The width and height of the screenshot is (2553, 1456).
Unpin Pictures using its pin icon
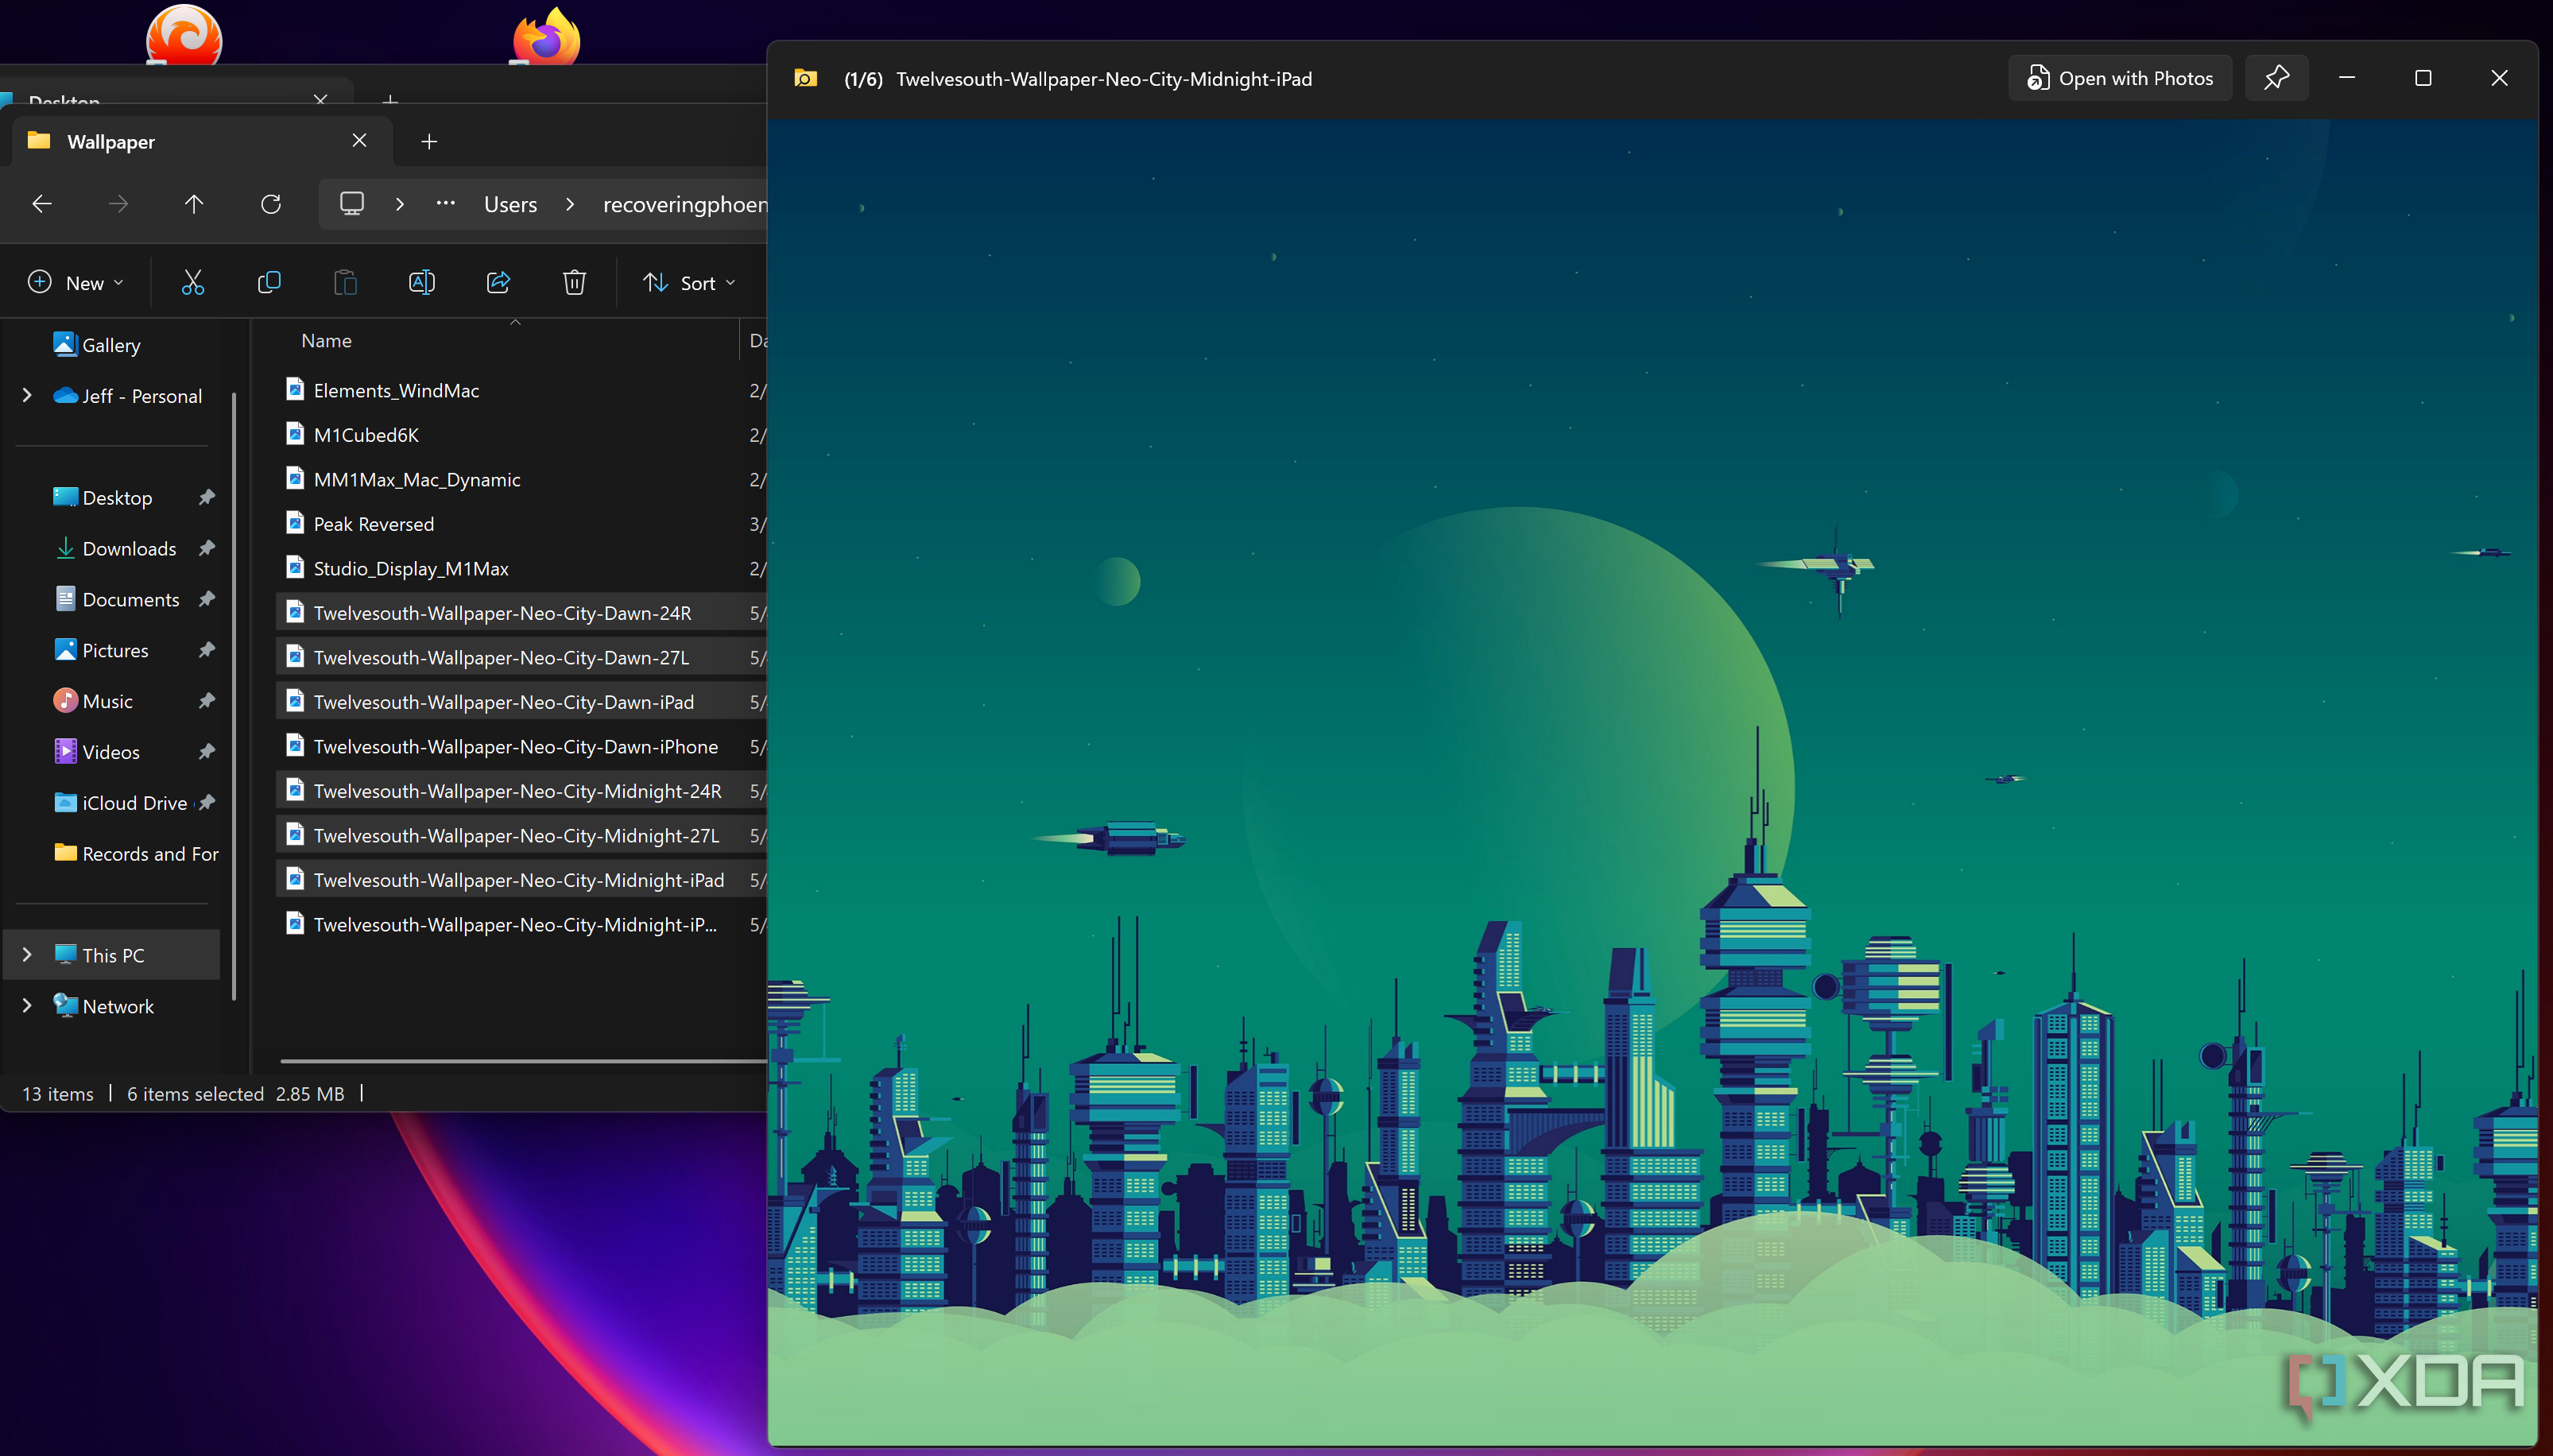tap(206, 650)
